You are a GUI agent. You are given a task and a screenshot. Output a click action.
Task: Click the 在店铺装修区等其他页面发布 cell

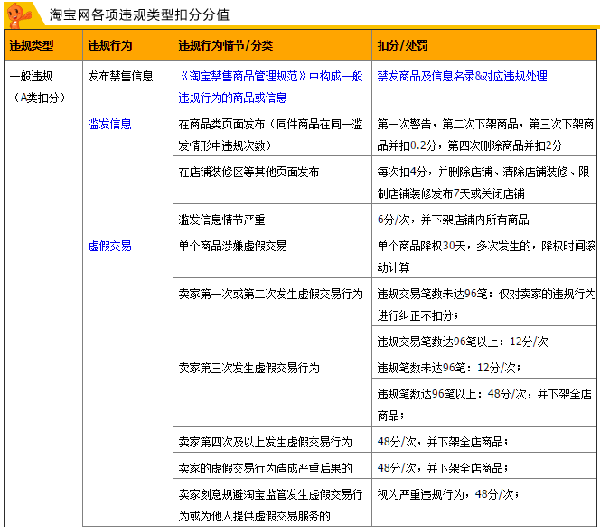pos(249,172)
